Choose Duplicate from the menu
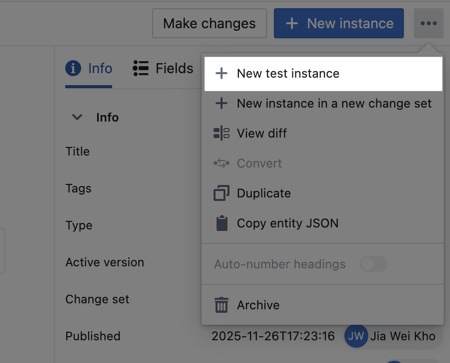Viewport: 450px width, 363px height. pos(323,193)
